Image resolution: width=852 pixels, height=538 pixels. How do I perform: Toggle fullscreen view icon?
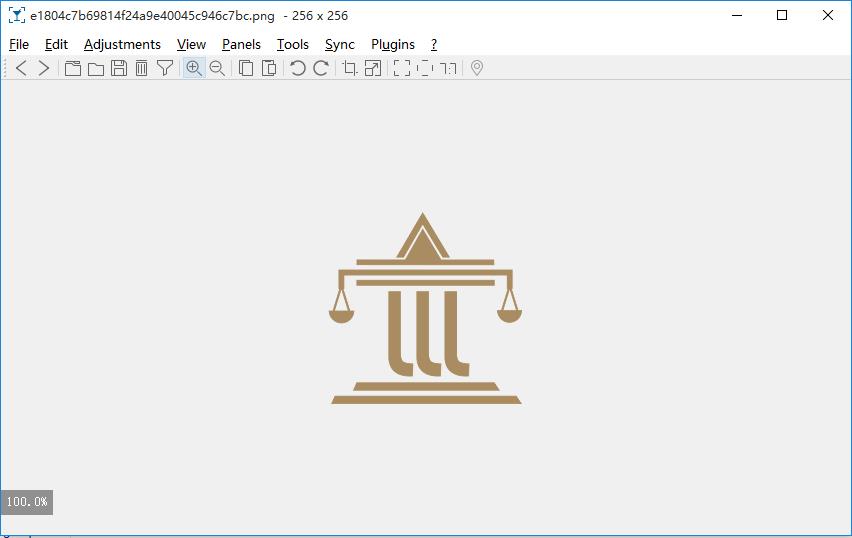402,68
